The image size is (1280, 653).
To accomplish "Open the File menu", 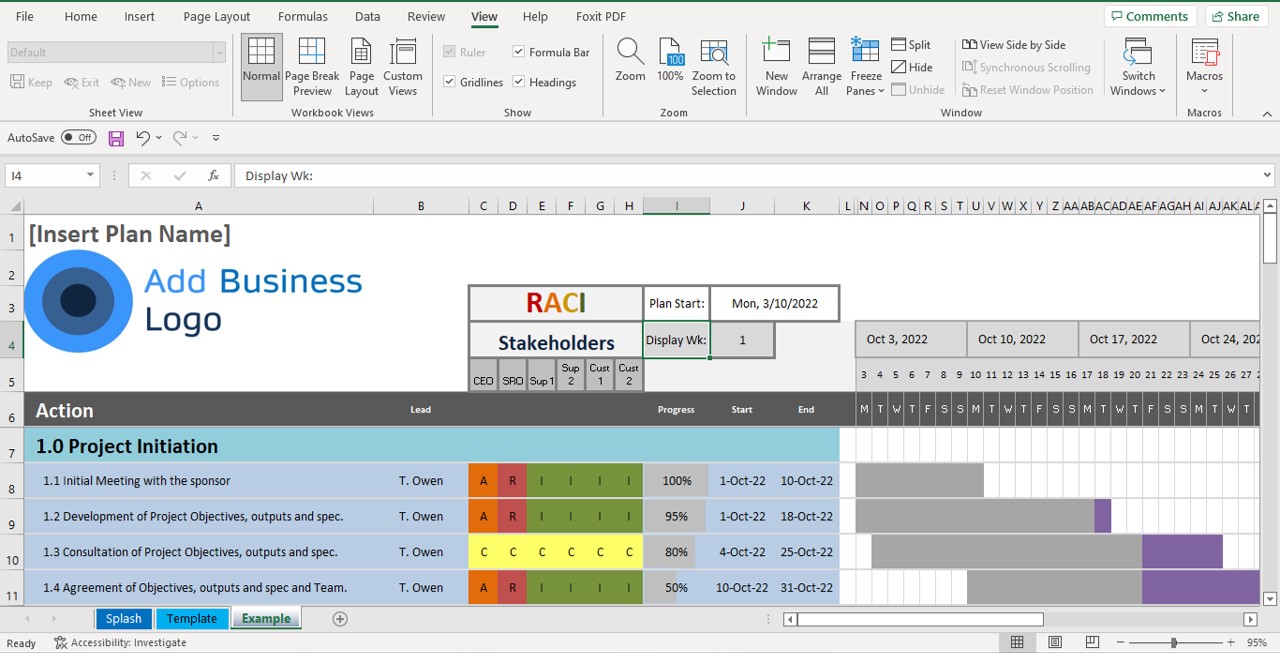I will (x=25, y=16).
